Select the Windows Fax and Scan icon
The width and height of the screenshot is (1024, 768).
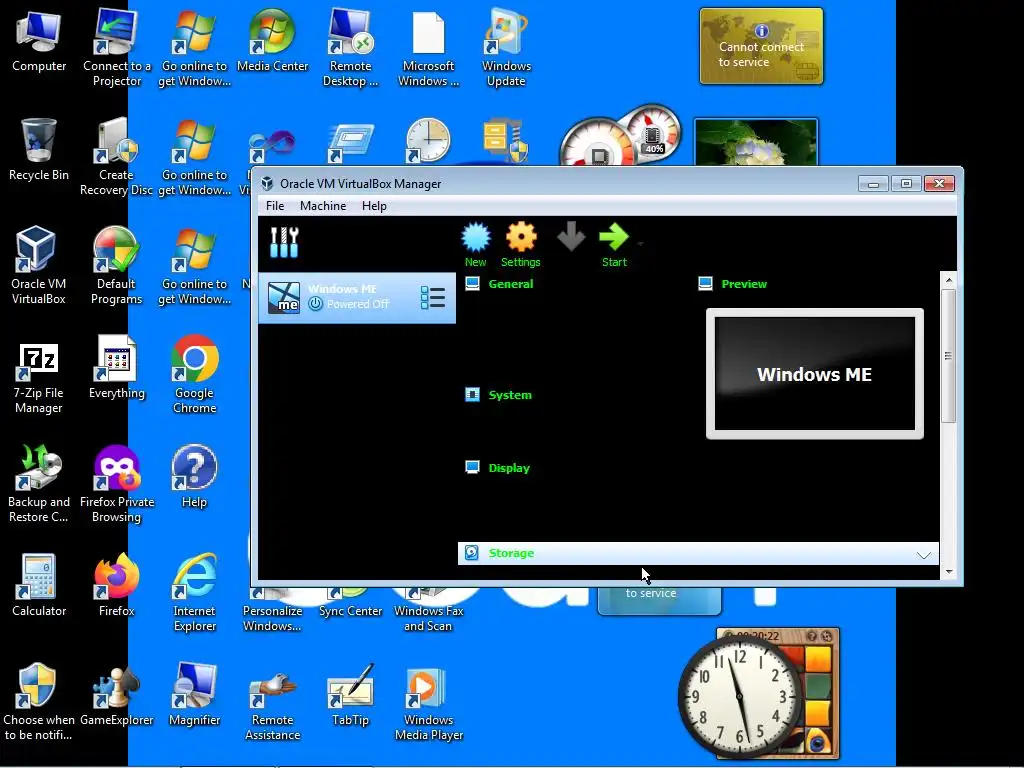click(428, 611)
